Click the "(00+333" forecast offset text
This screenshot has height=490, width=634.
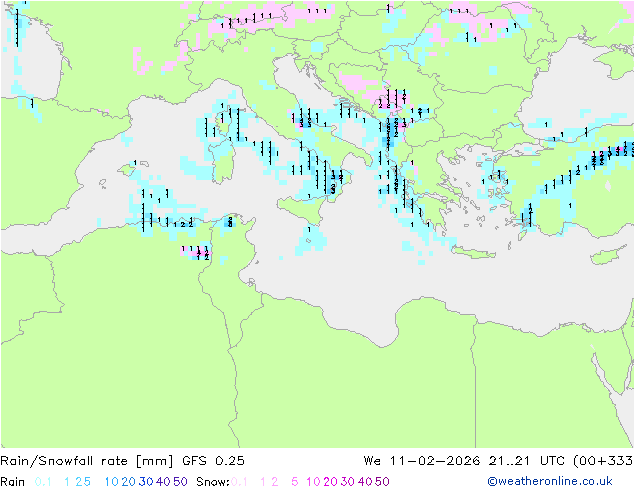603,461
